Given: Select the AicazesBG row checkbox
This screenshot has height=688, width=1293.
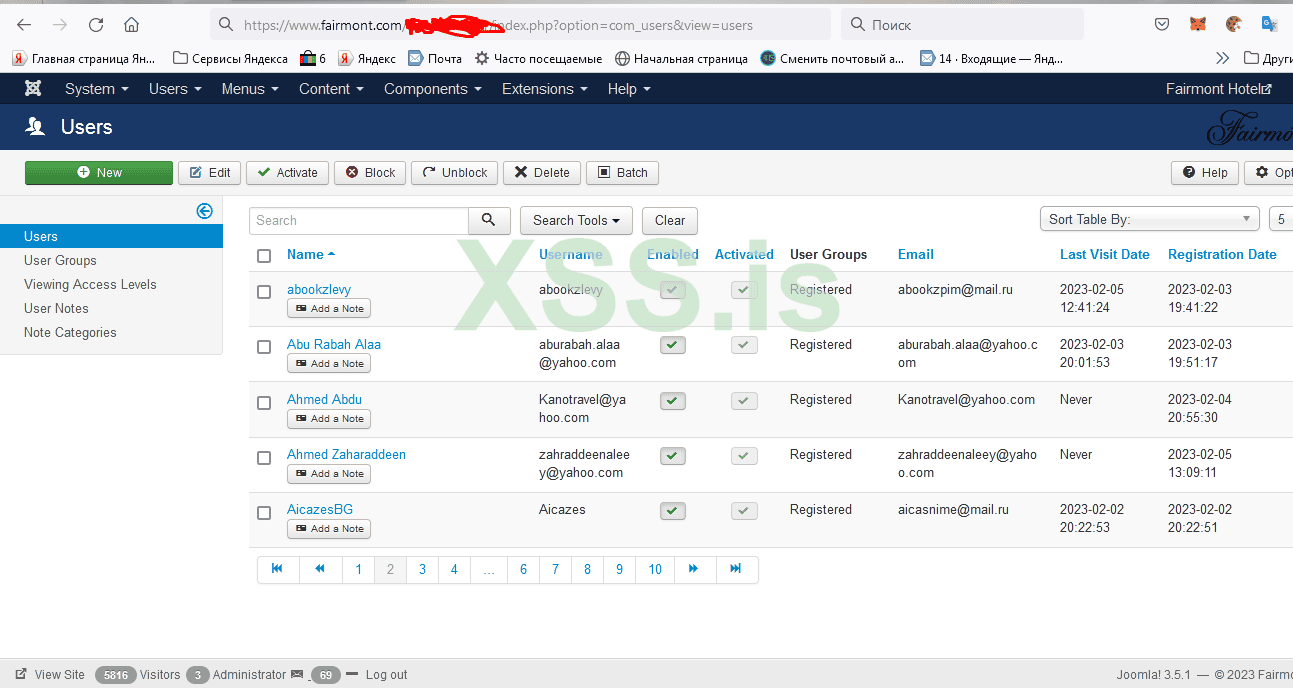Looking at the screenshot, I should pyautogui.click(x=264, y=513).
